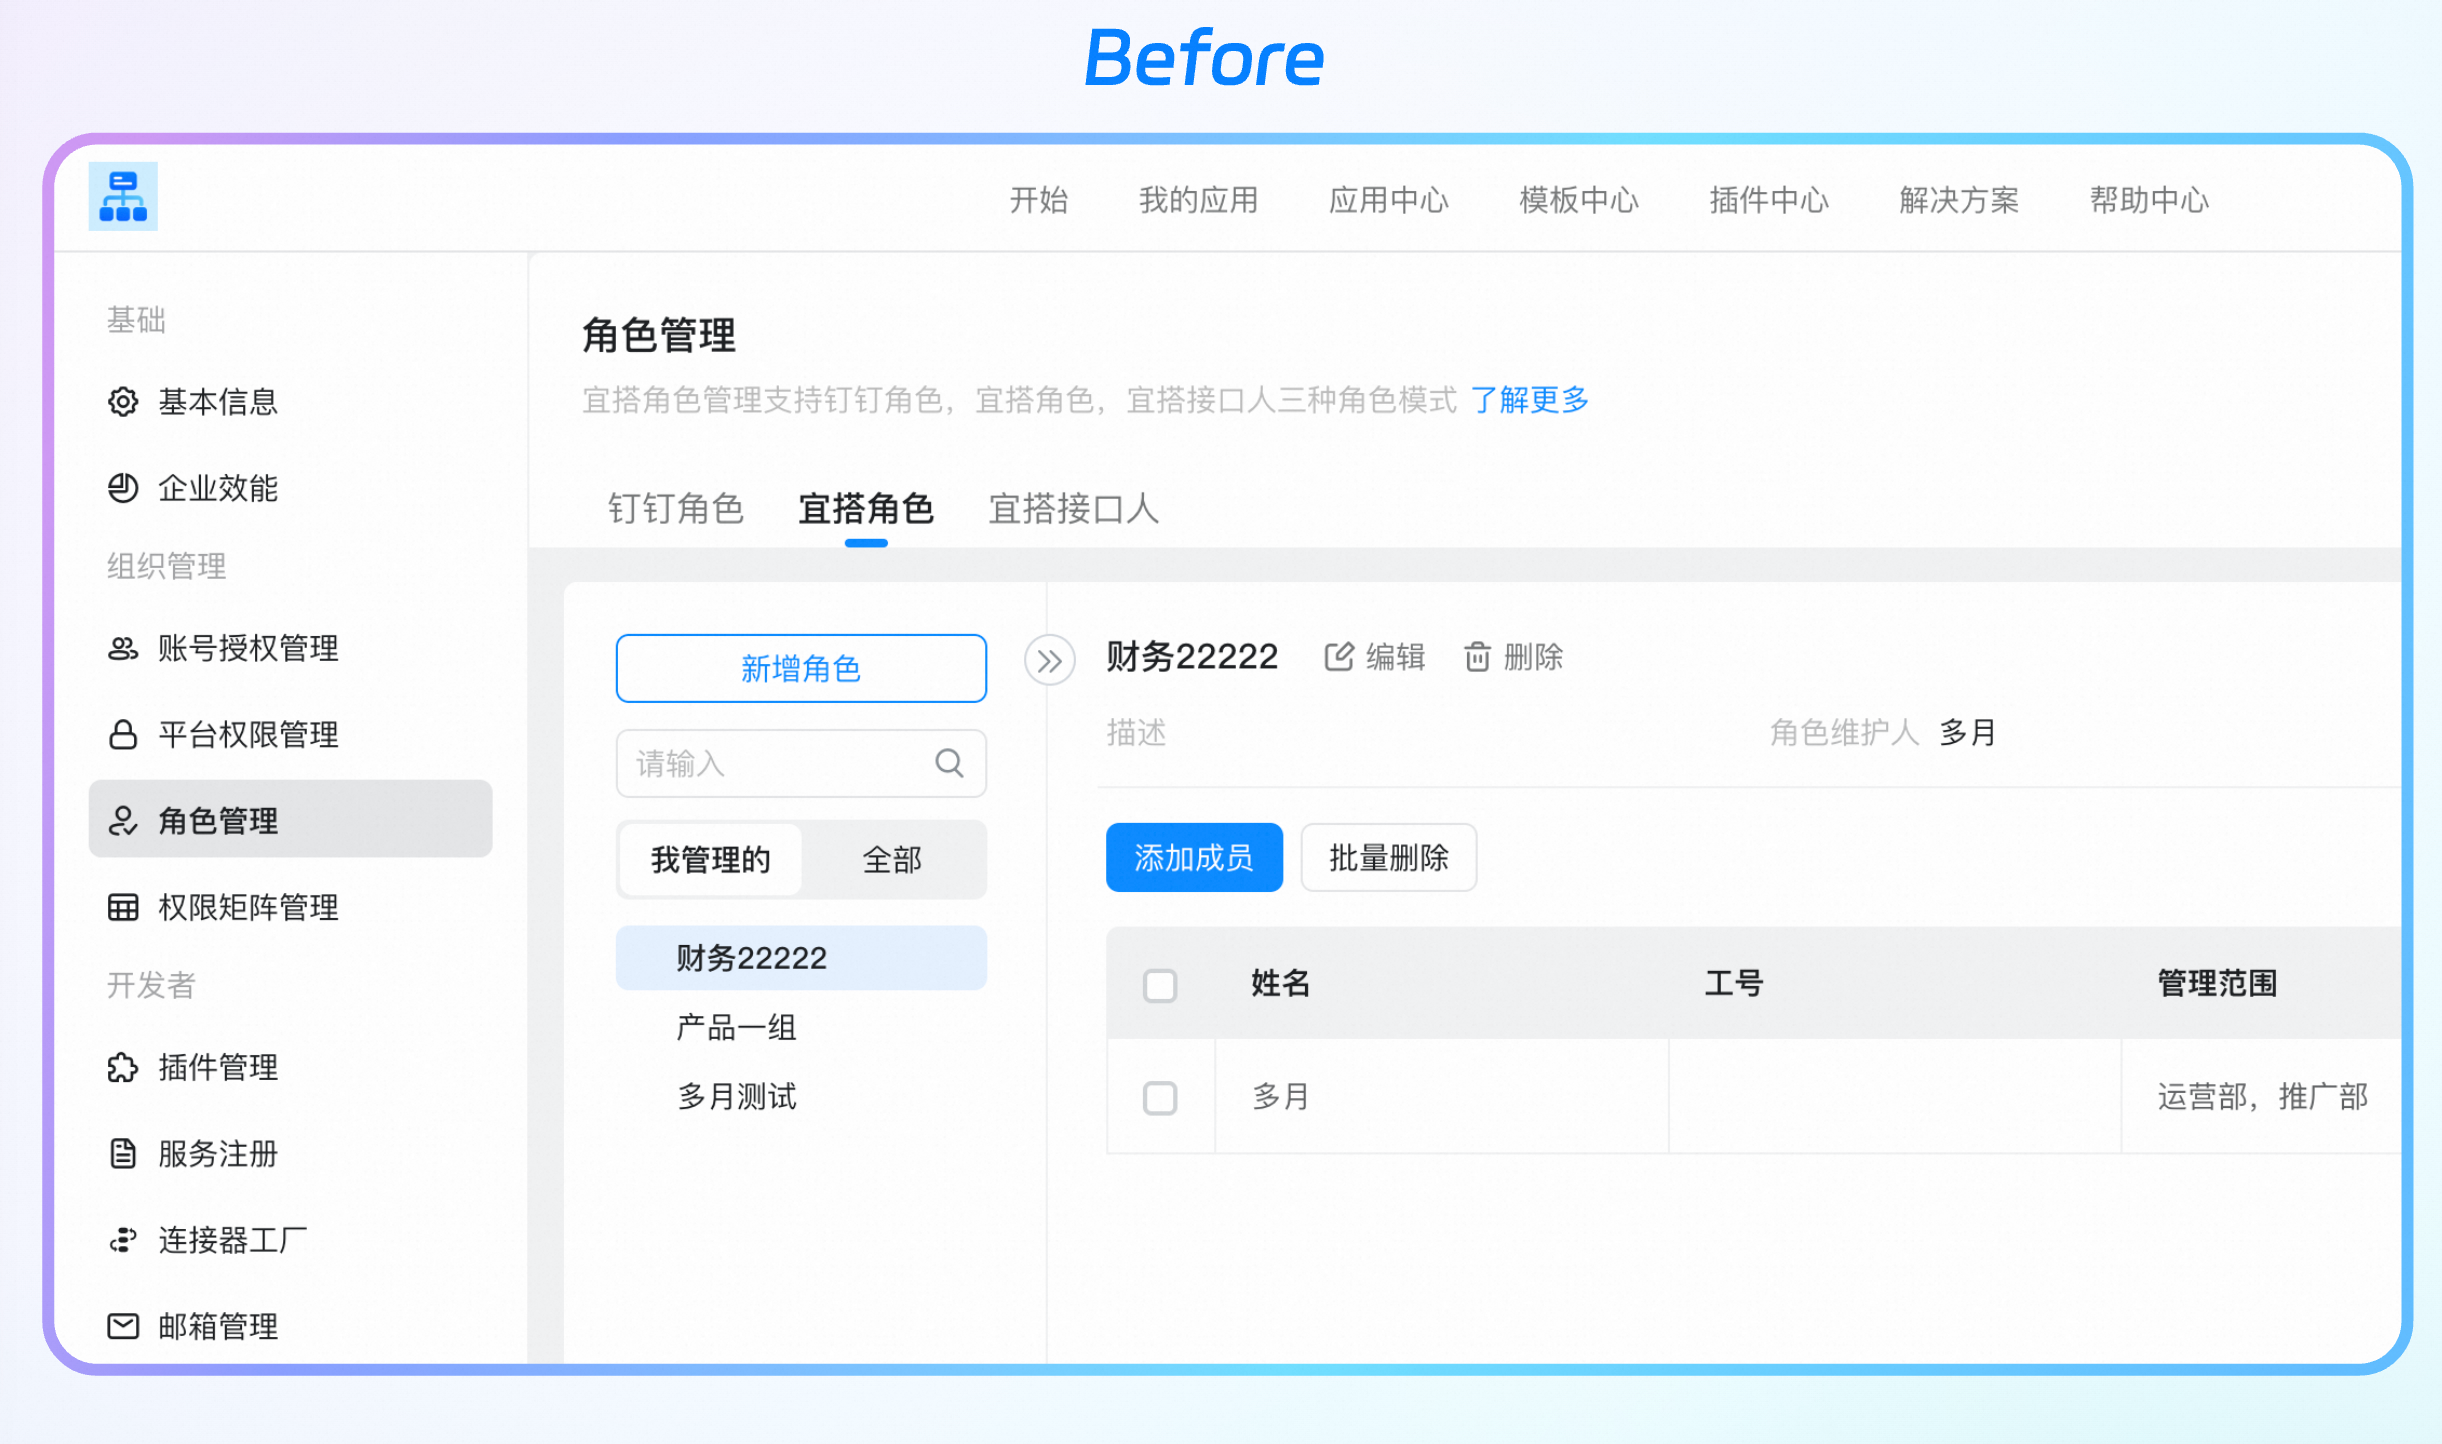Click the name cell 多月 in table
The width and height of the screenshot is (2442, 1444).
[1281, 1096]
